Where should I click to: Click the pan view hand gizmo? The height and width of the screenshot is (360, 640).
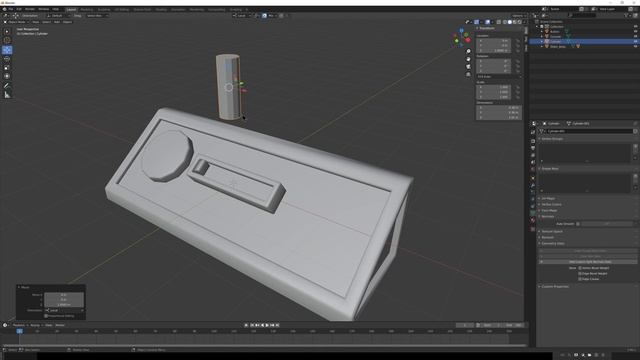point(468,59)
